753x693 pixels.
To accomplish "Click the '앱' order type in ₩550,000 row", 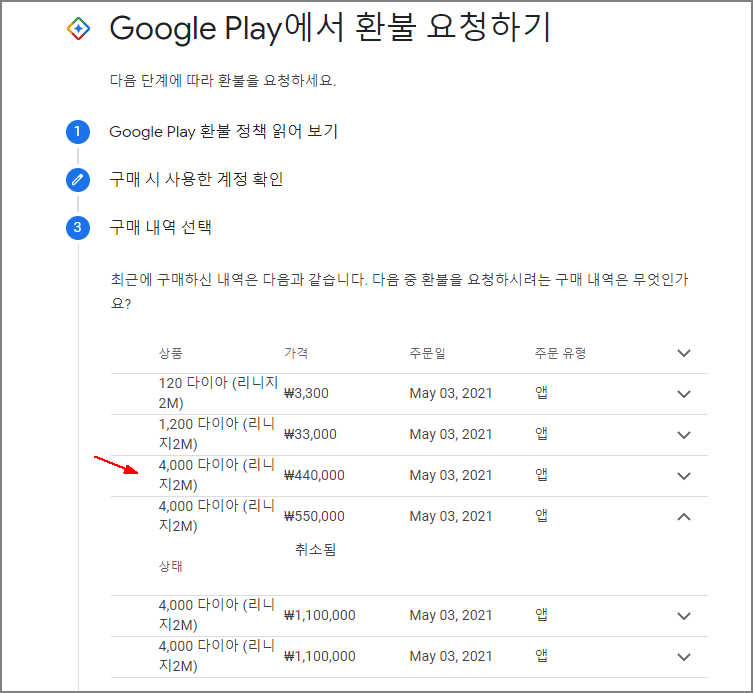I will [541, 516].
